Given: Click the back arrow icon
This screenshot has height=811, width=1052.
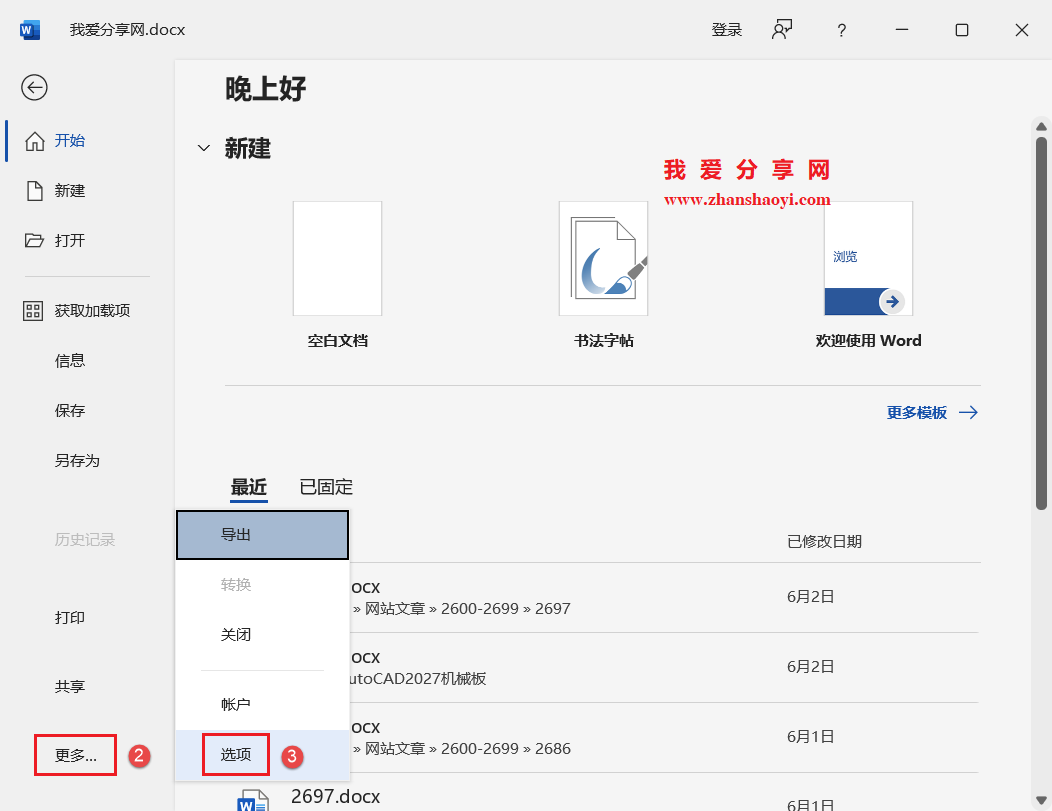Looking at the screenshot, I should tap(34, 87).
